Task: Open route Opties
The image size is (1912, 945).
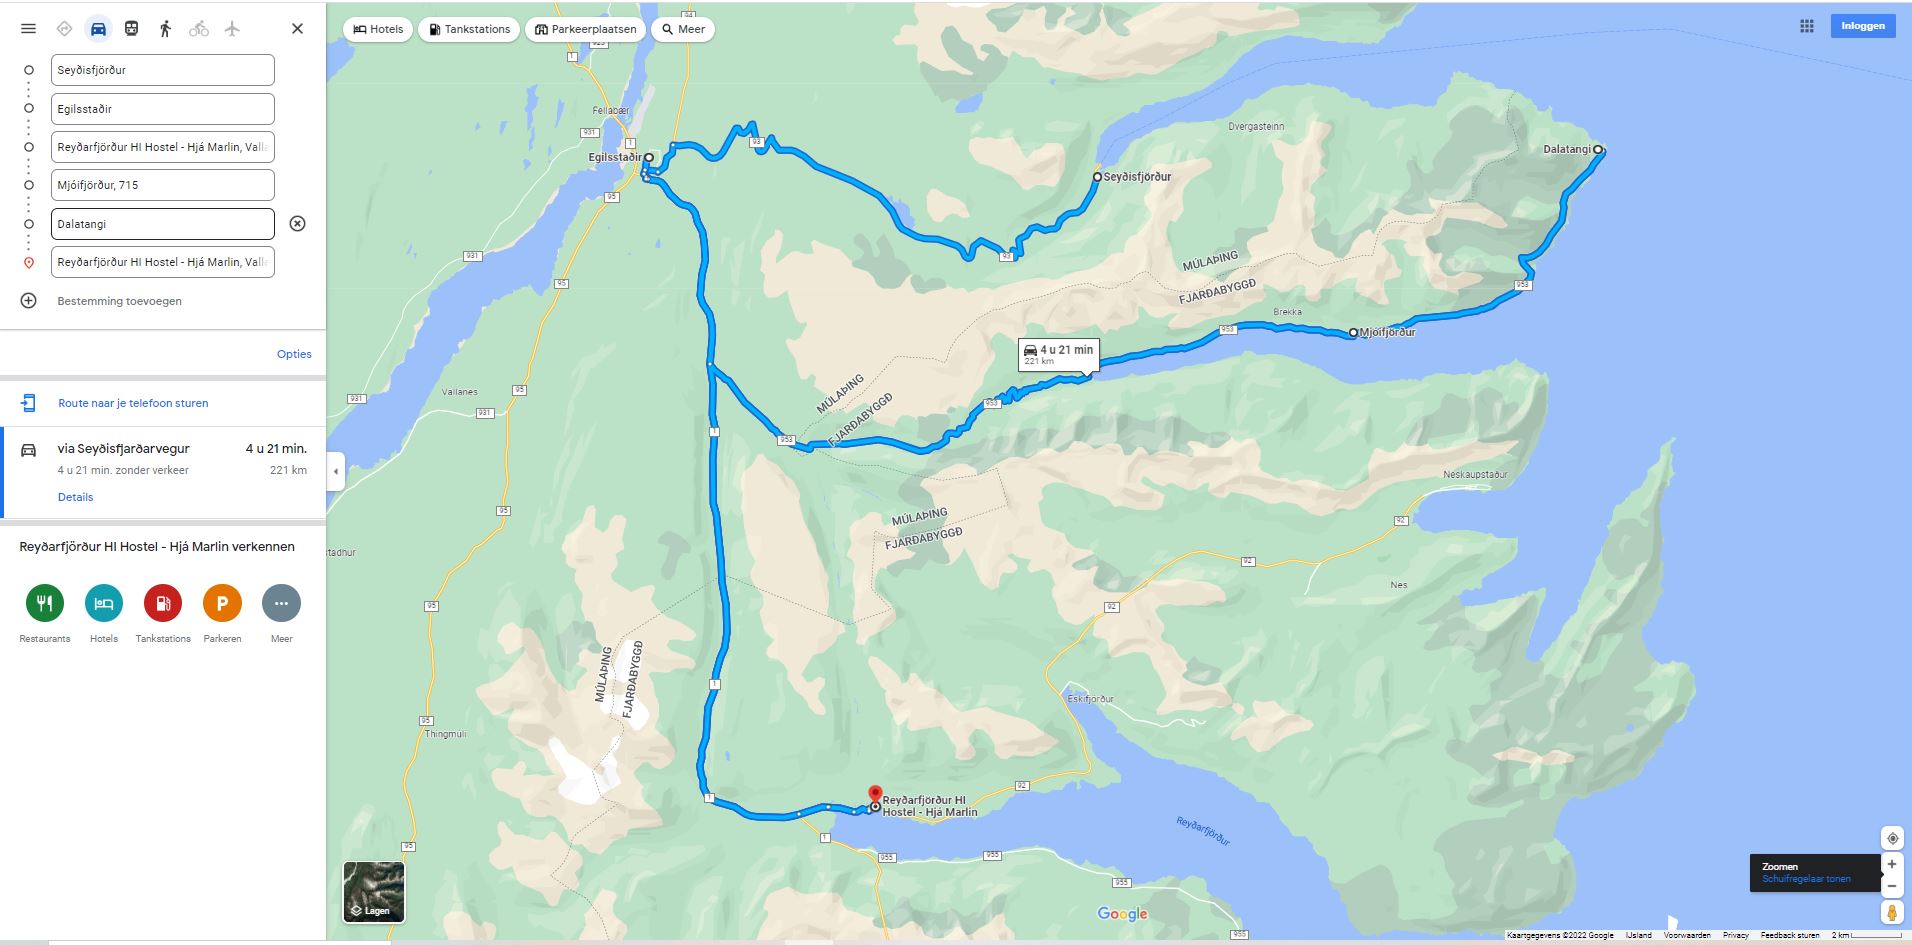Action: point(294,354)
